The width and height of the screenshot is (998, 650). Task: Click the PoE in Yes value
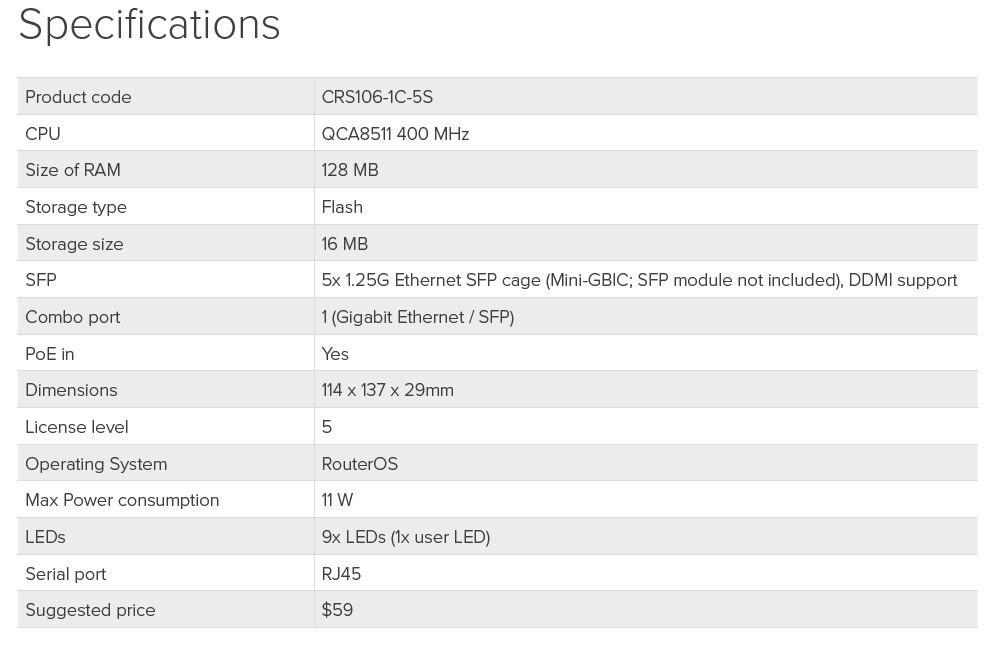tap(335, 354)
